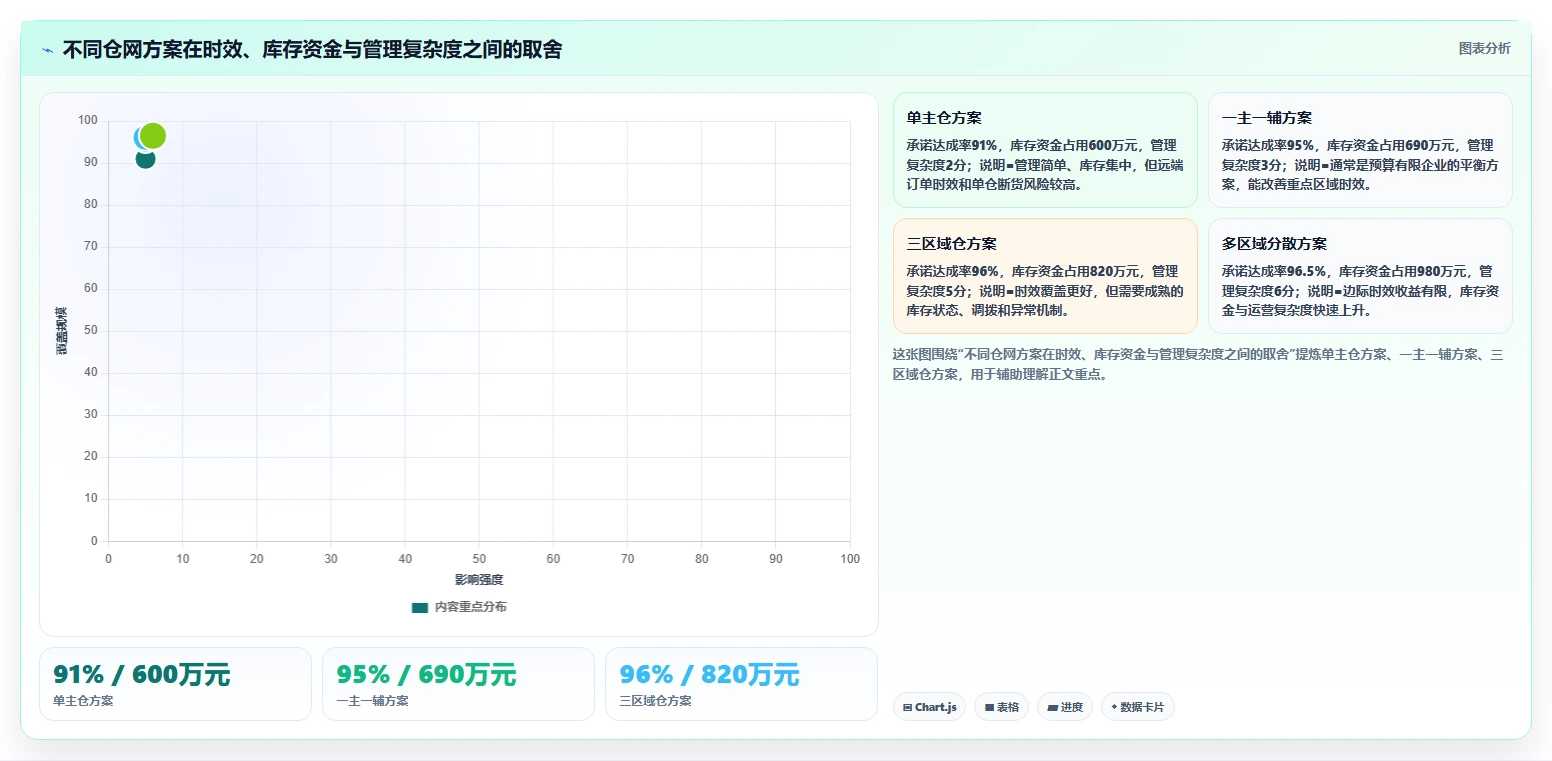Click the x-axis tick label 50
This screenshot has height=761, width=1552.
tap(479, 559)
